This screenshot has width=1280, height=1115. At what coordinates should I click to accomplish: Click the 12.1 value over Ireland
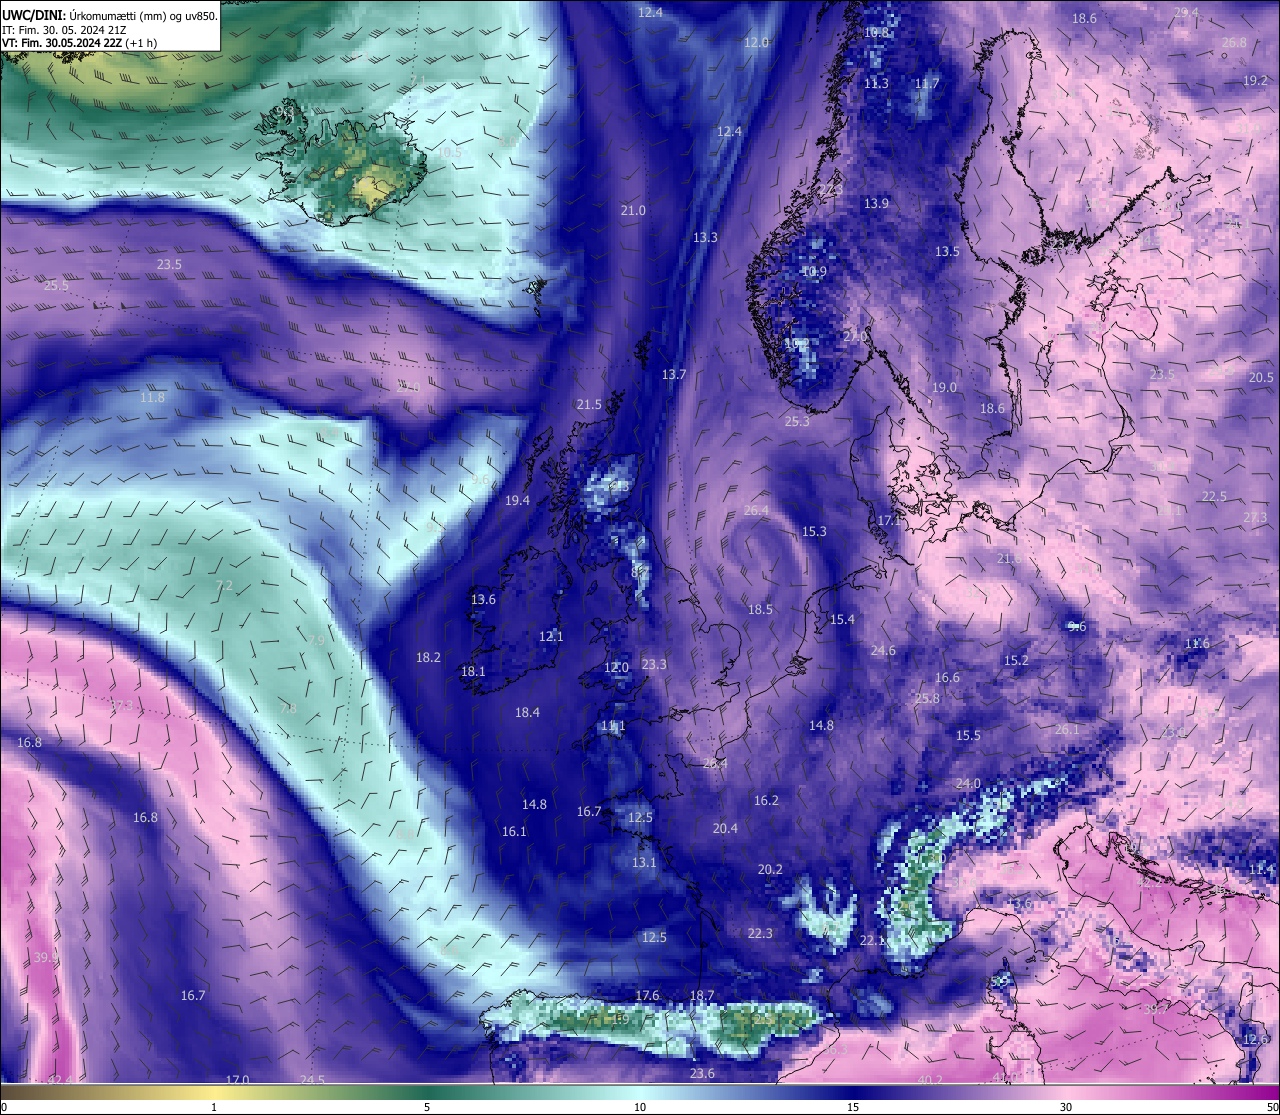pos(551,636)
